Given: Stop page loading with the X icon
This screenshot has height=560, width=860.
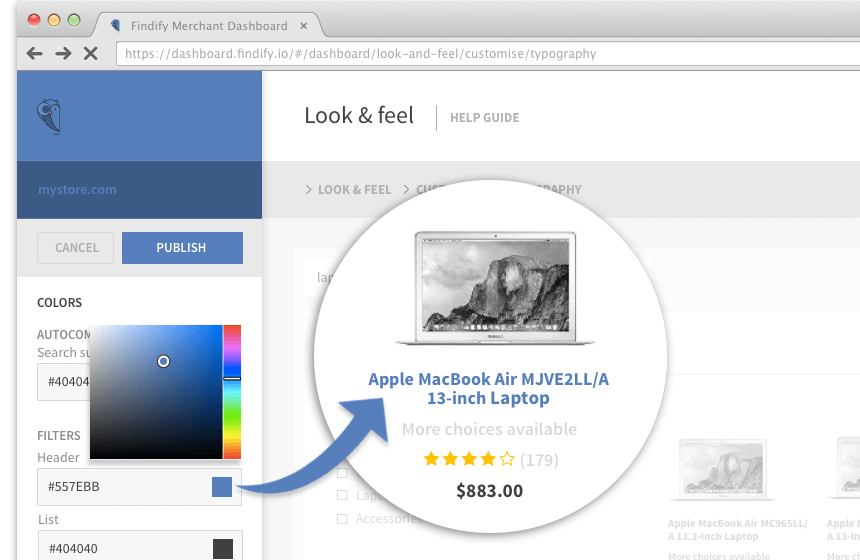Looking at the screenshot, I should 90,53.
